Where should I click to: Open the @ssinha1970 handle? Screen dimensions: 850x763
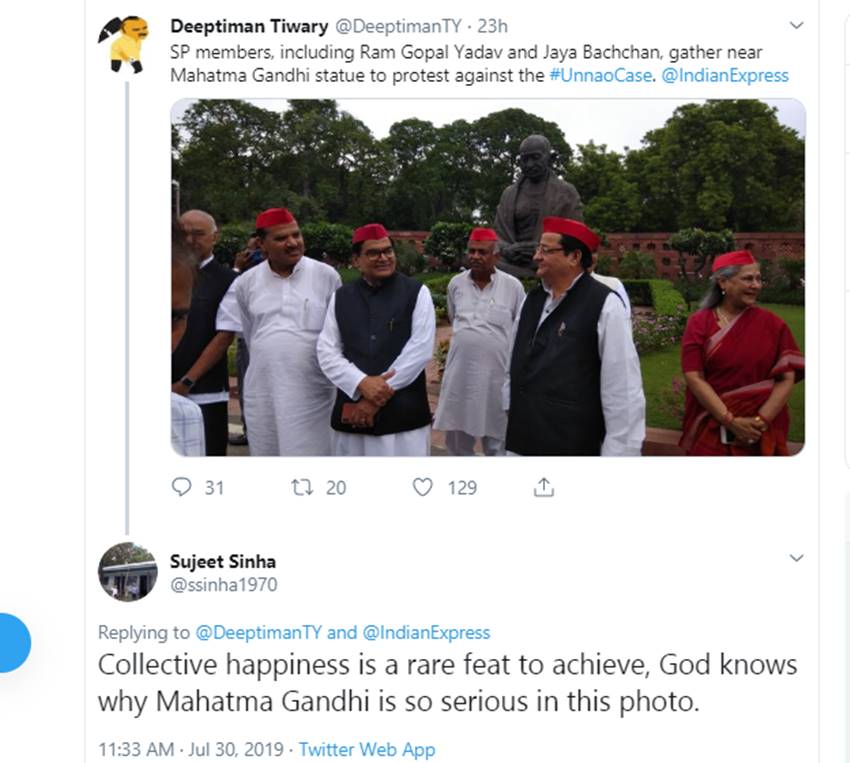224,585
